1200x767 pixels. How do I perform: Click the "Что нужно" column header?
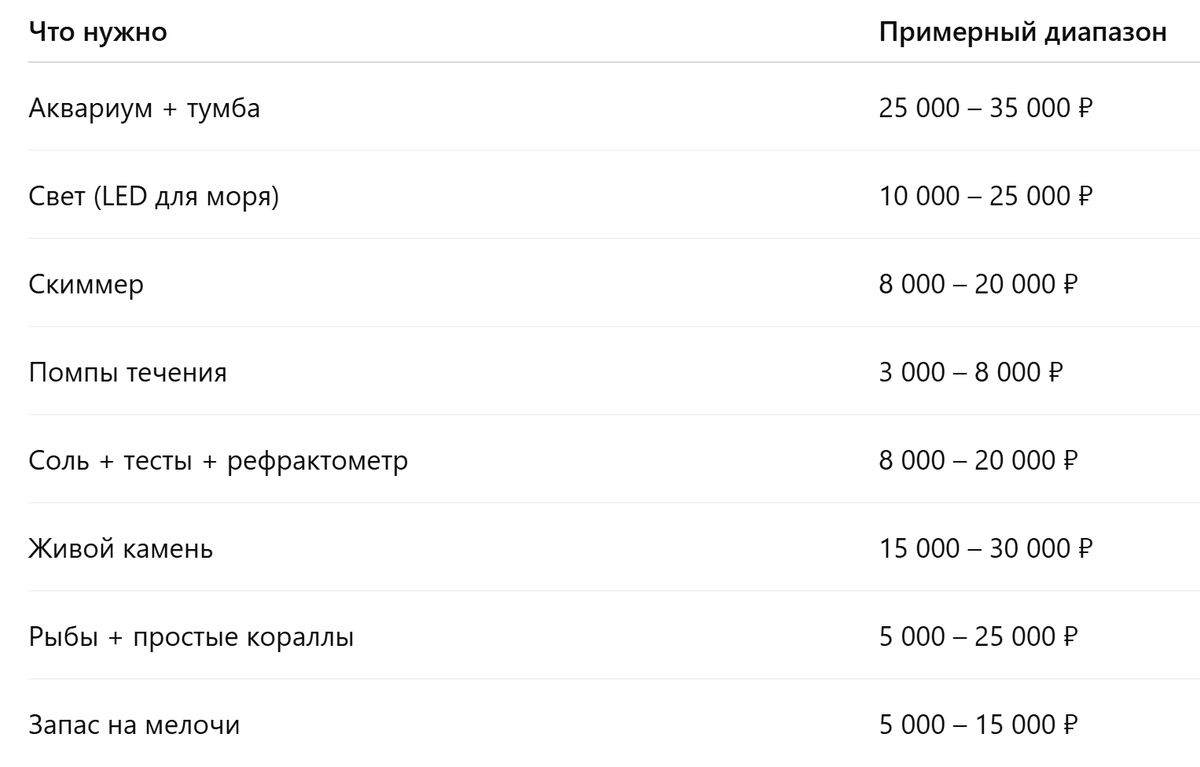click(x=98, y=32)
